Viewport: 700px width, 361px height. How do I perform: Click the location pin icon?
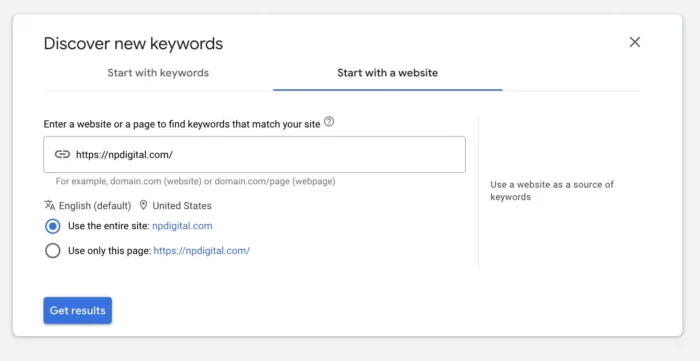point(143,205)
